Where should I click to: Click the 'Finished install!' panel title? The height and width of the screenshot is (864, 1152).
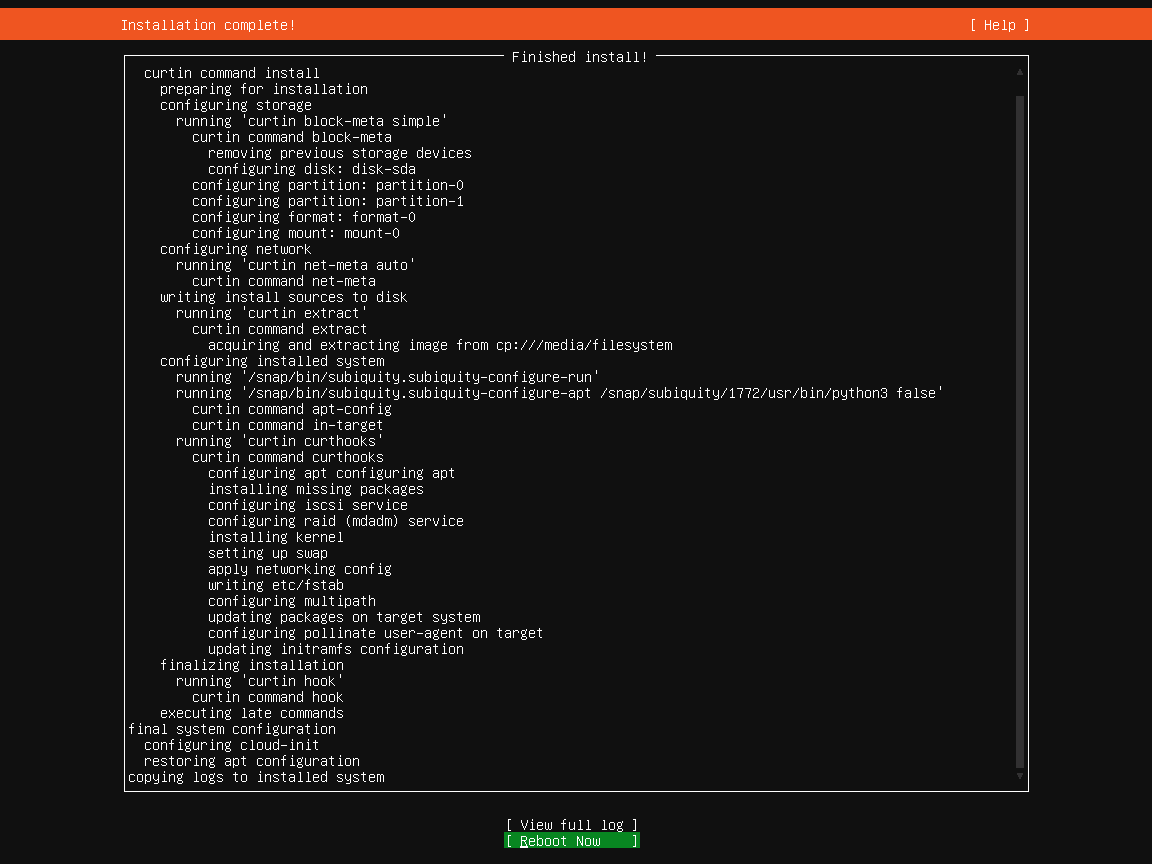pos(579,57)
